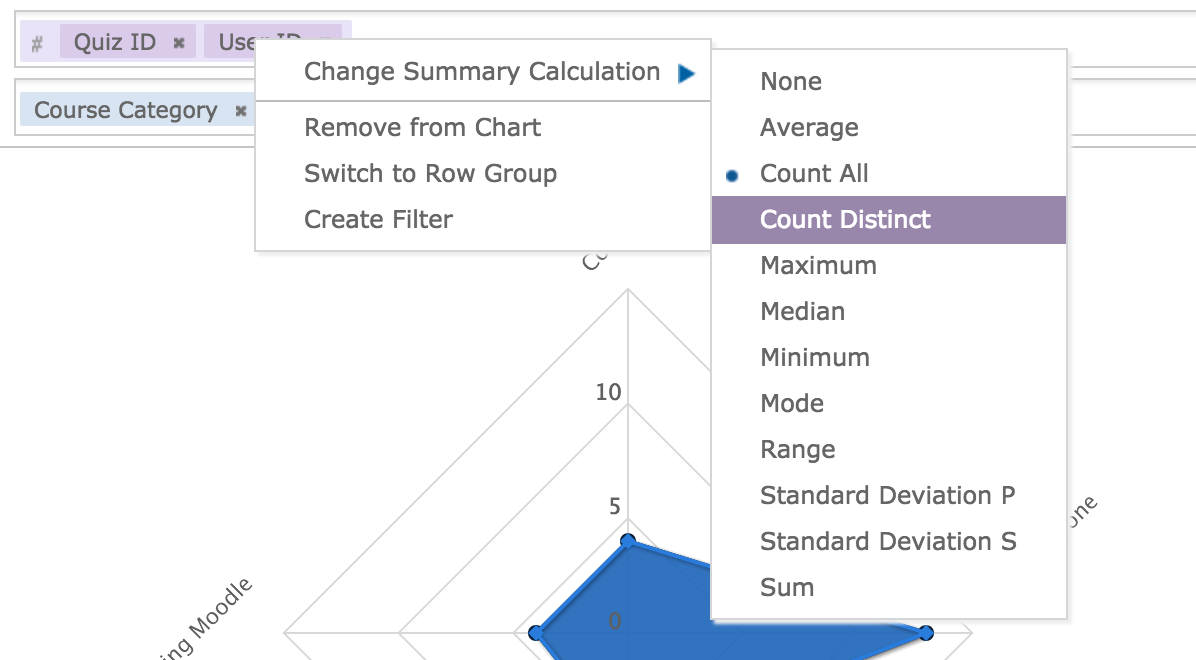This screenshot has height=660, width=1196.
Task: Choose Minimum calculation
Action: point(814,358)
